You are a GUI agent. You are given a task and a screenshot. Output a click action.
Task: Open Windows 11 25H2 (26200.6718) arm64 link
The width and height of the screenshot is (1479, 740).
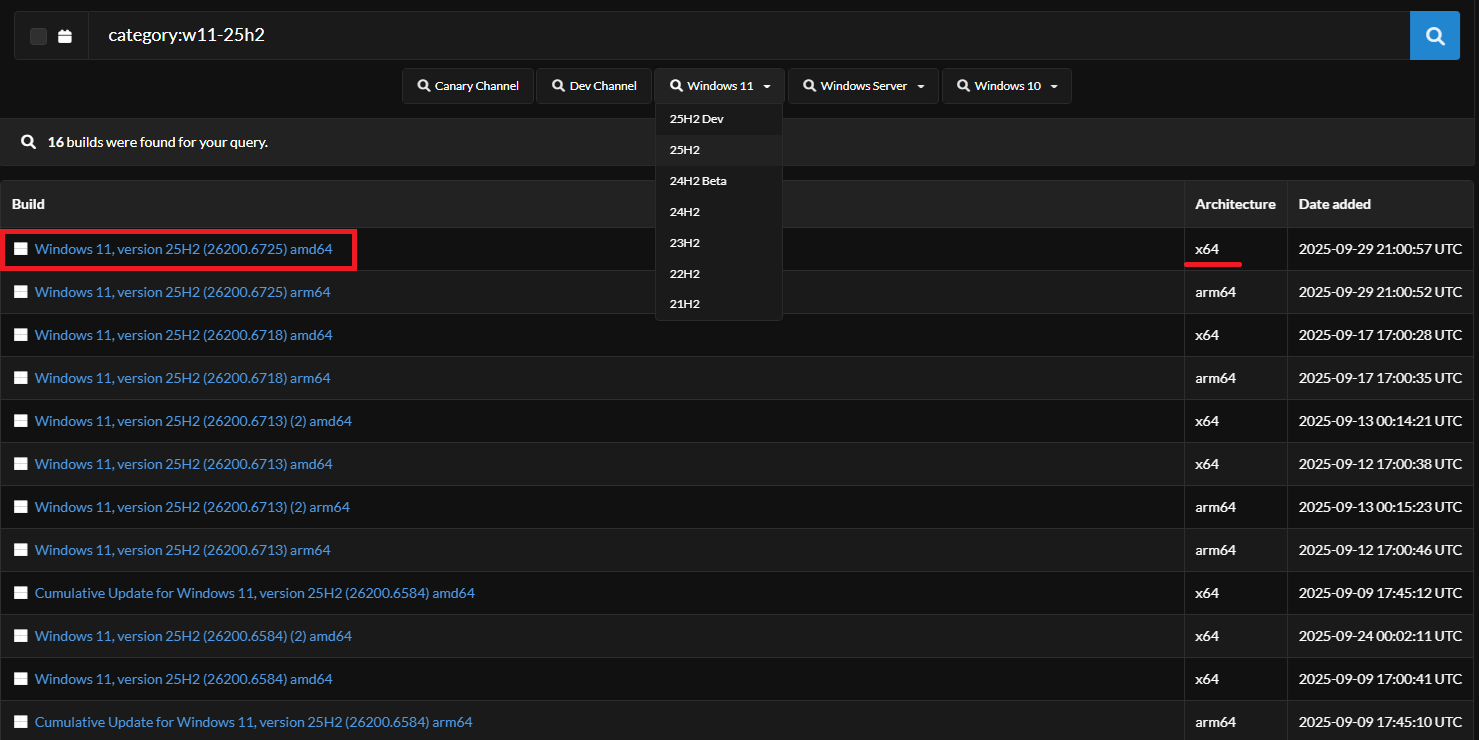[x=183, y=378]
